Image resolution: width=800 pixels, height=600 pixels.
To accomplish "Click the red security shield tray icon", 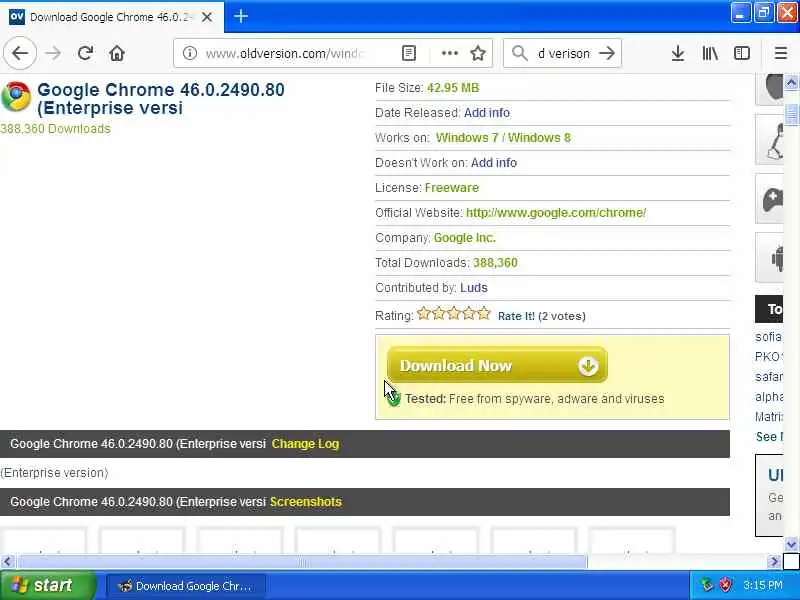I will pos(726,585).
